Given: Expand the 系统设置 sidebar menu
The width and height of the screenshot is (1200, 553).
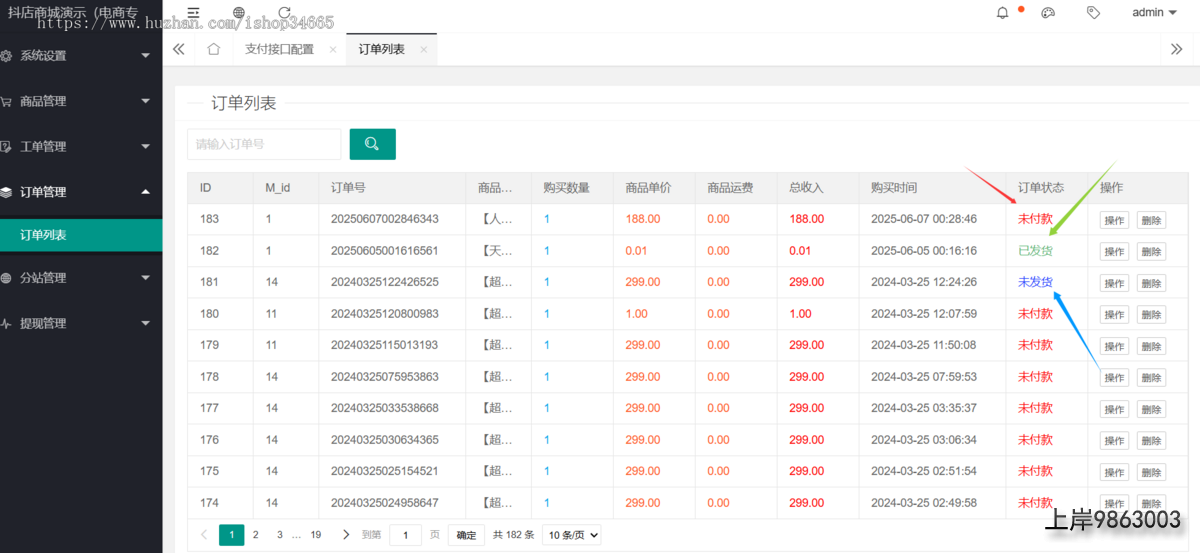Looking at the screenshot, I should coord(80,56).
